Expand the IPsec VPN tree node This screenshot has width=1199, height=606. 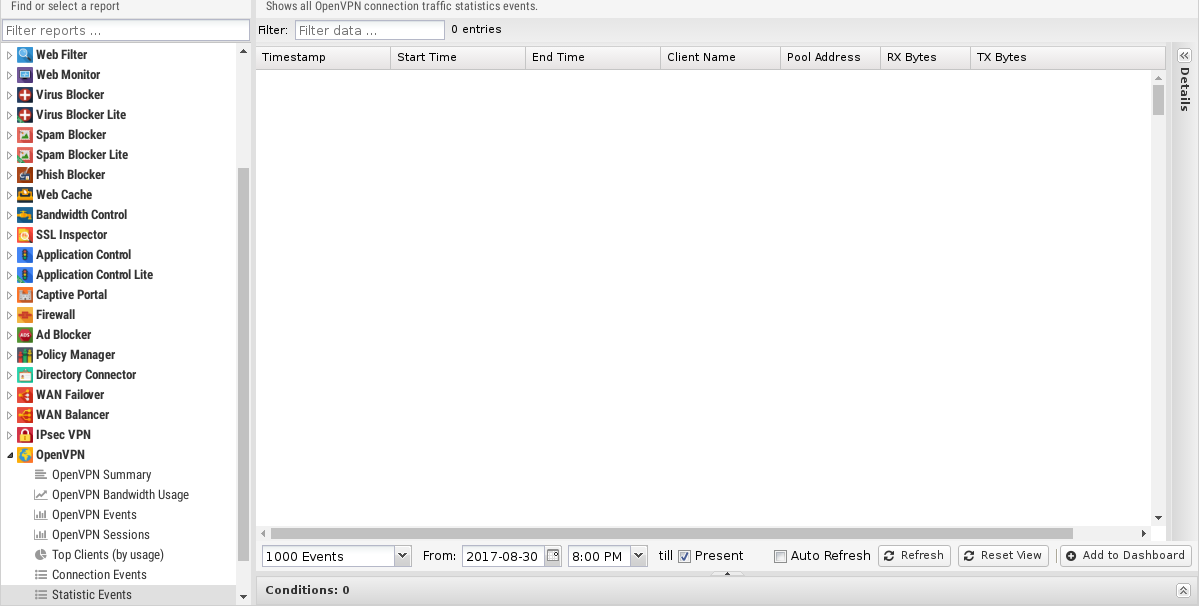pos(9,435)
